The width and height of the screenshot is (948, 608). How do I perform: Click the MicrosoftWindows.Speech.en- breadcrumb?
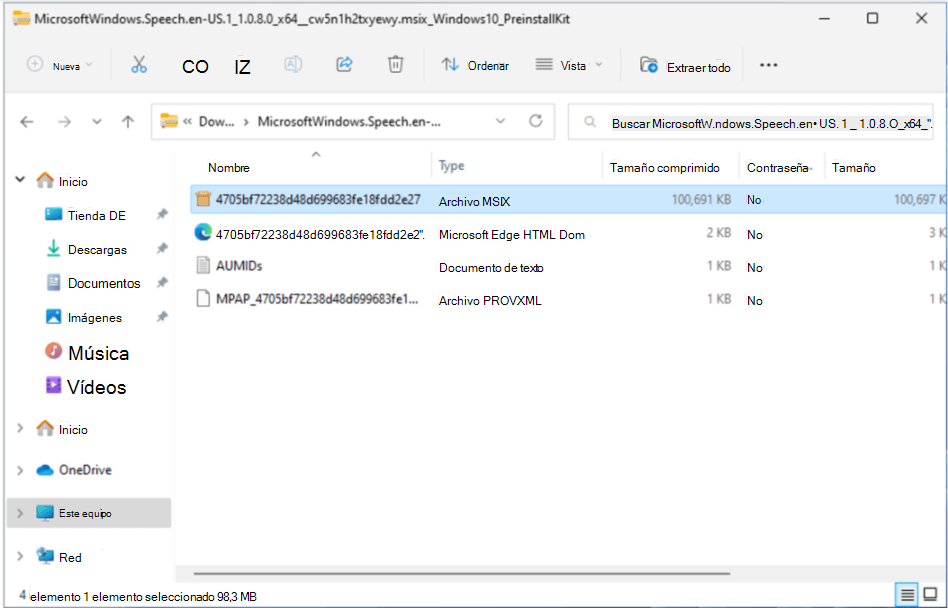[x=349, y=121]
